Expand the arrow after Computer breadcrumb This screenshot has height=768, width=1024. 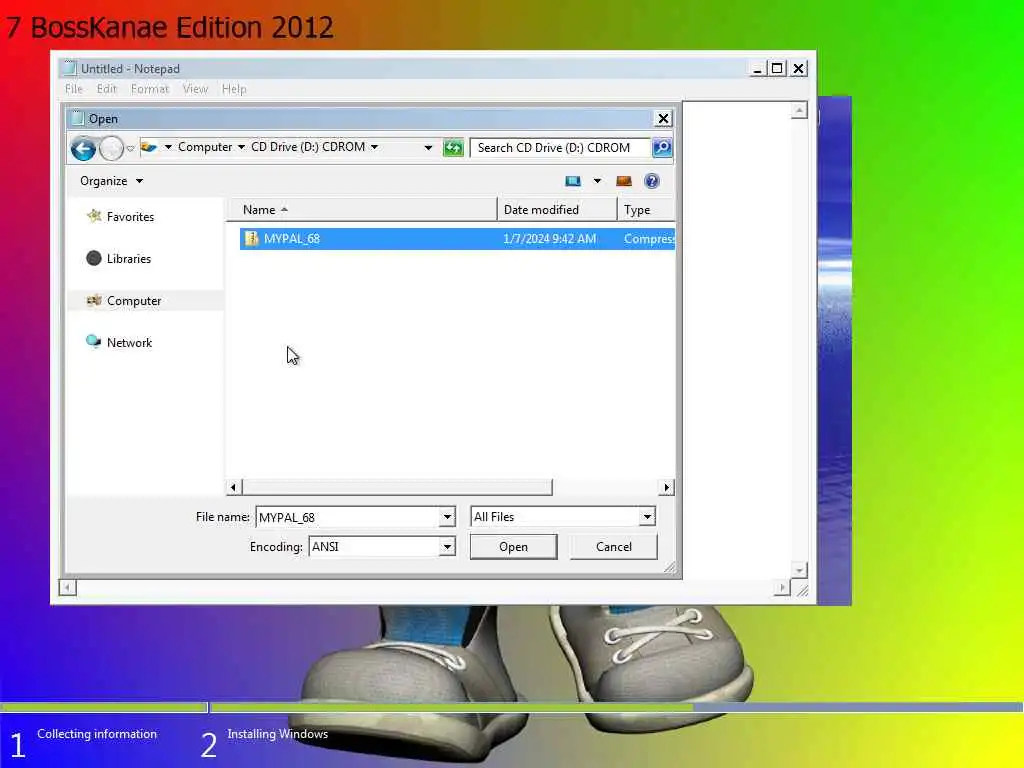(x=241, y=147)
